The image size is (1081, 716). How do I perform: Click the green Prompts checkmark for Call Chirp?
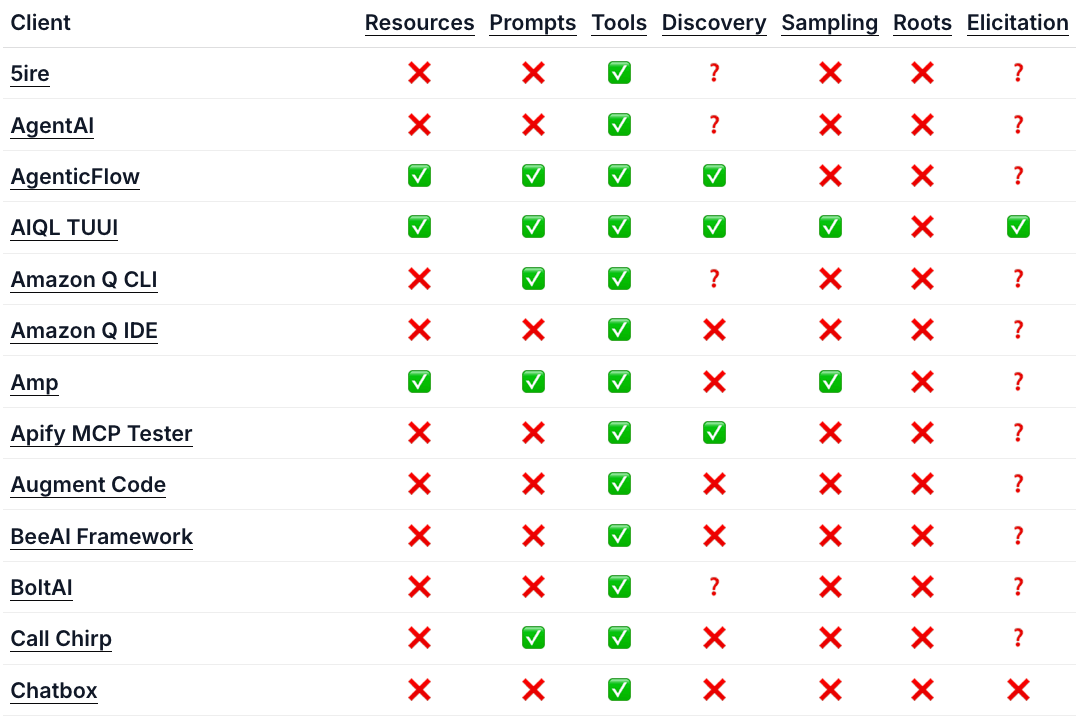533,637
